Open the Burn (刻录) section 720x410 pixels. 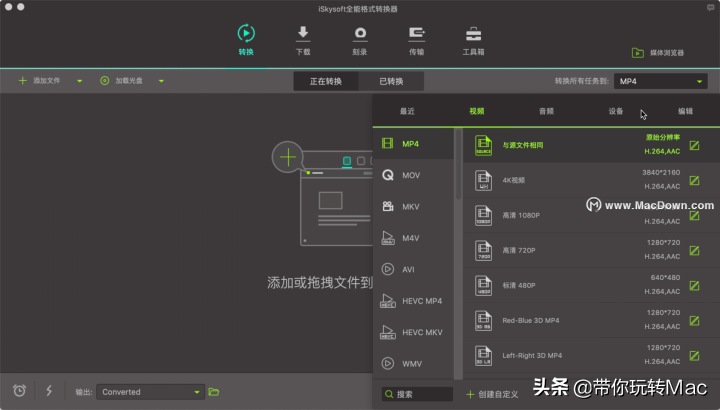[x=360, y=40]
